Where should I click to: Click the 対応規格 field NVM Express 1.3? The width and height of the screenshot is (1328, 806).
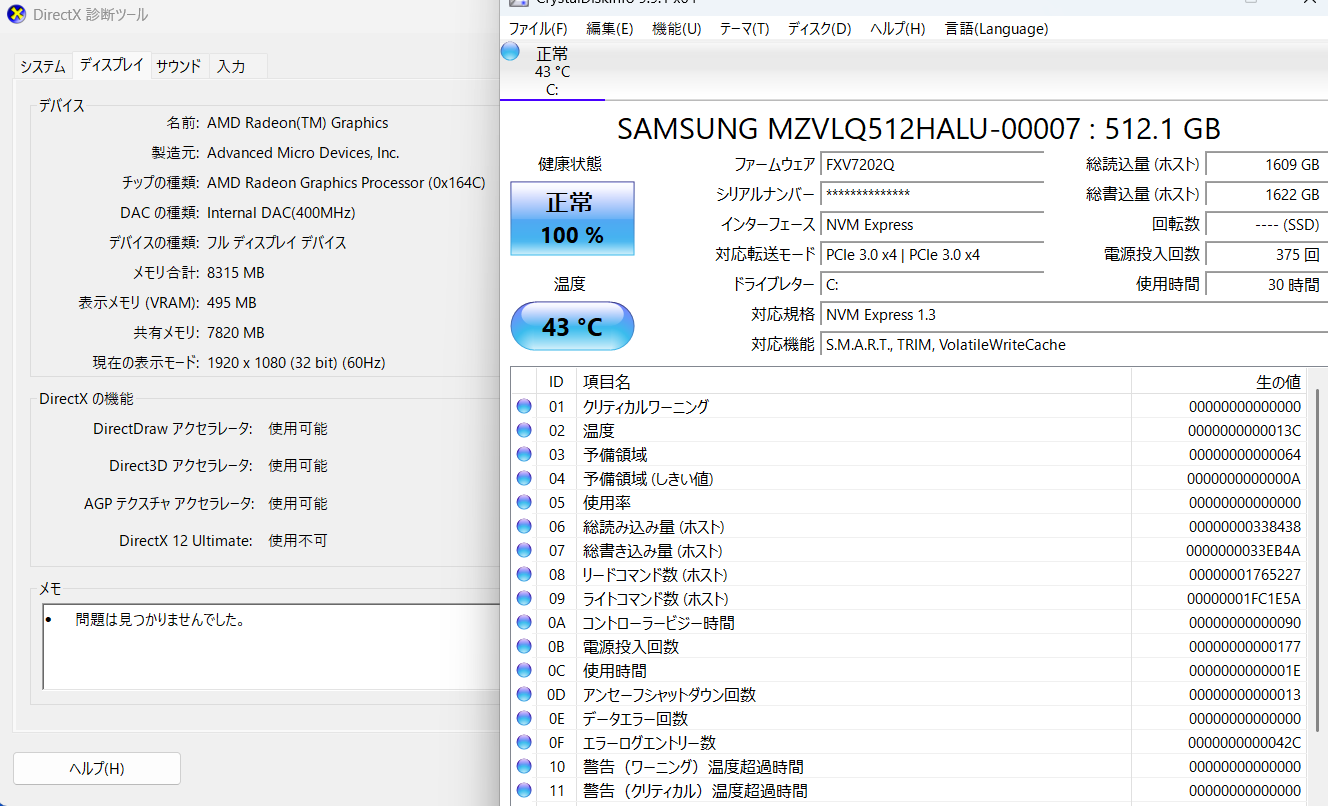pos(1074,314)
